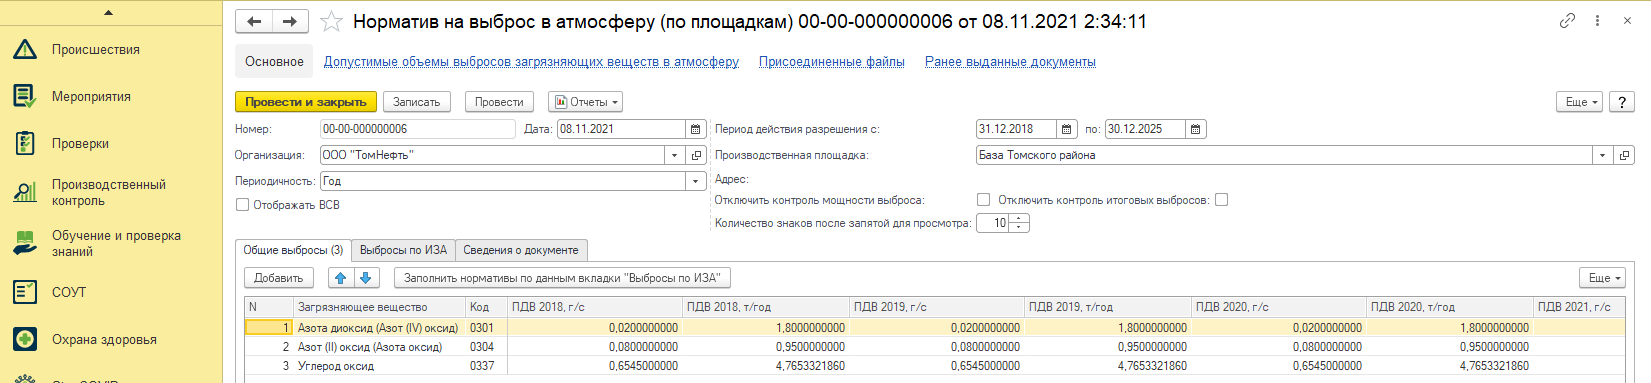The width and height of the screenshot is (1651, 383).
Task: Move selected row down
Action: tap(366, 278)
